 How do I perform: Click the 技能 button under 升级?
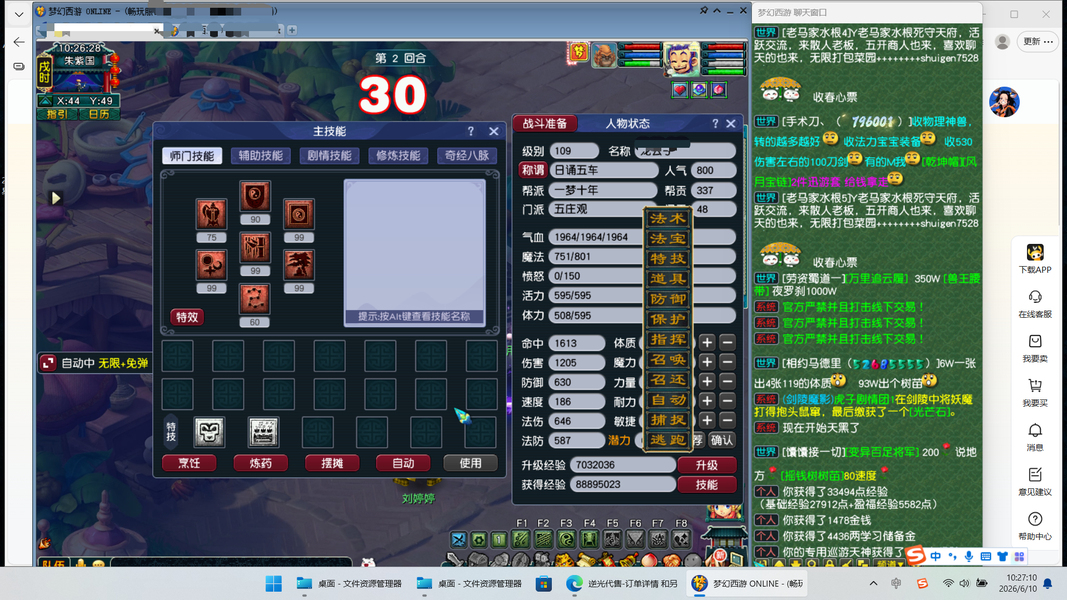[x=707, y=484]
